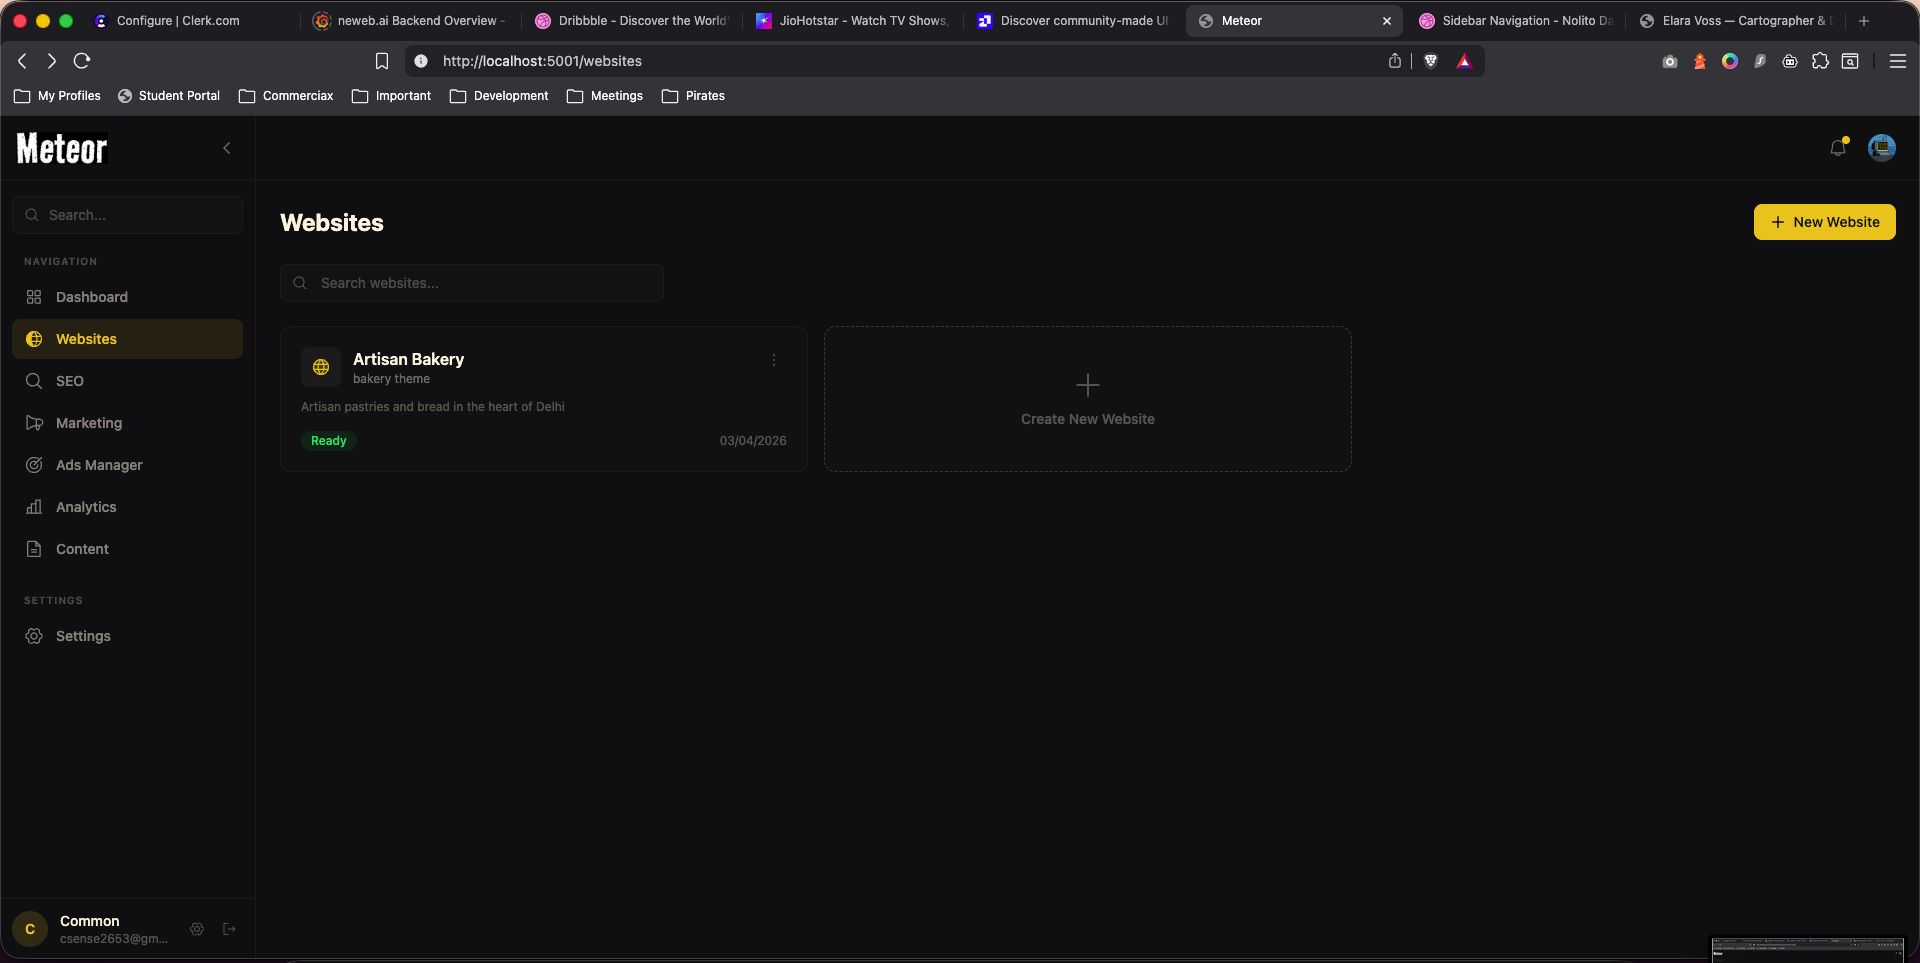Viewport: 1920px width, 963px height.
Task: Go to the SEO section
Action: pyautogui.click(x=69, y=381)
